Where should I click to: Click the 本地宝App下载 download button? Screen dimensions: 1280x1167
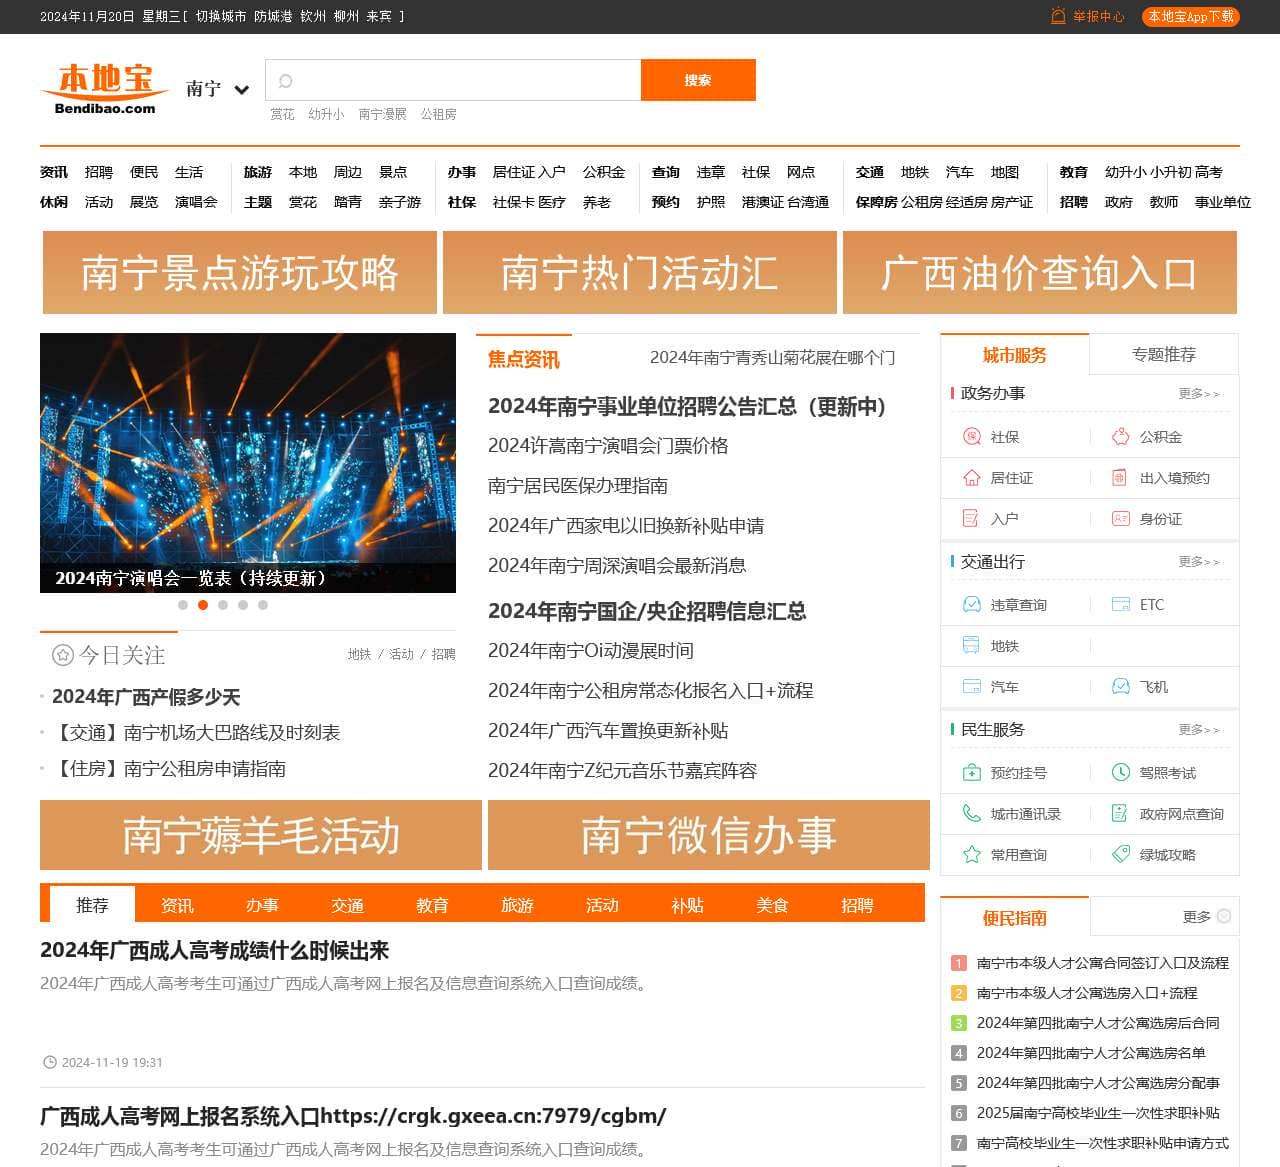[1190, 16]
